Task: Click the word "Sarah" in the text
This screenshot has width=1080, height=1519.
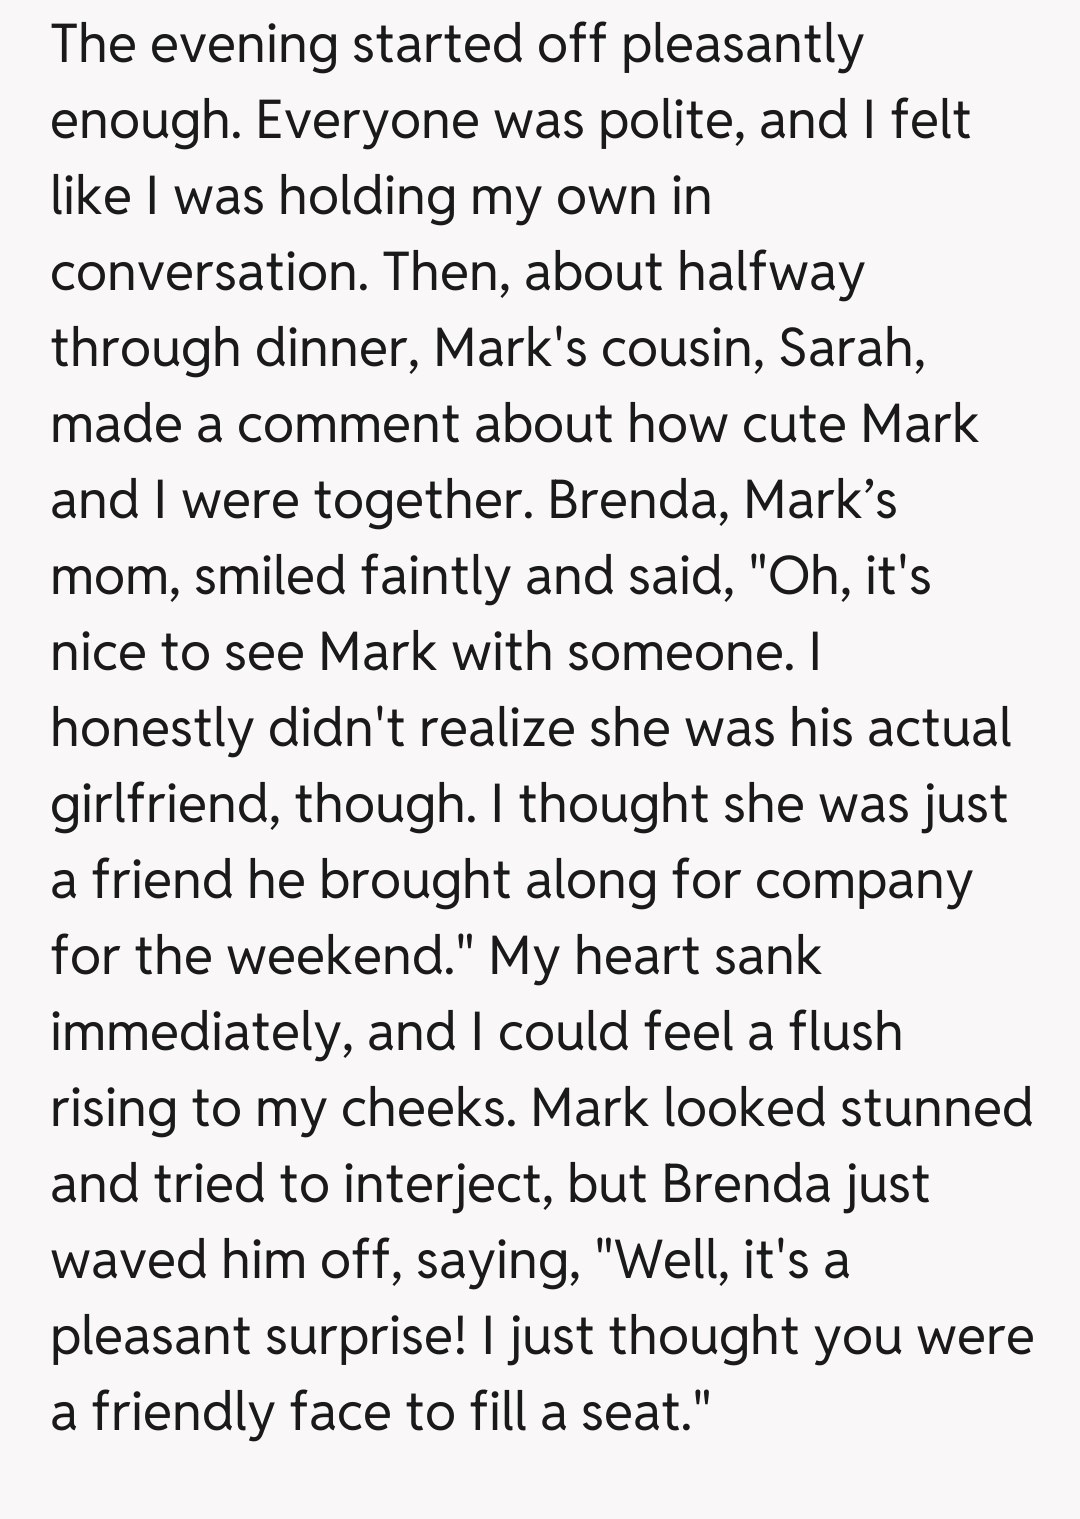Action: (848, 347)
